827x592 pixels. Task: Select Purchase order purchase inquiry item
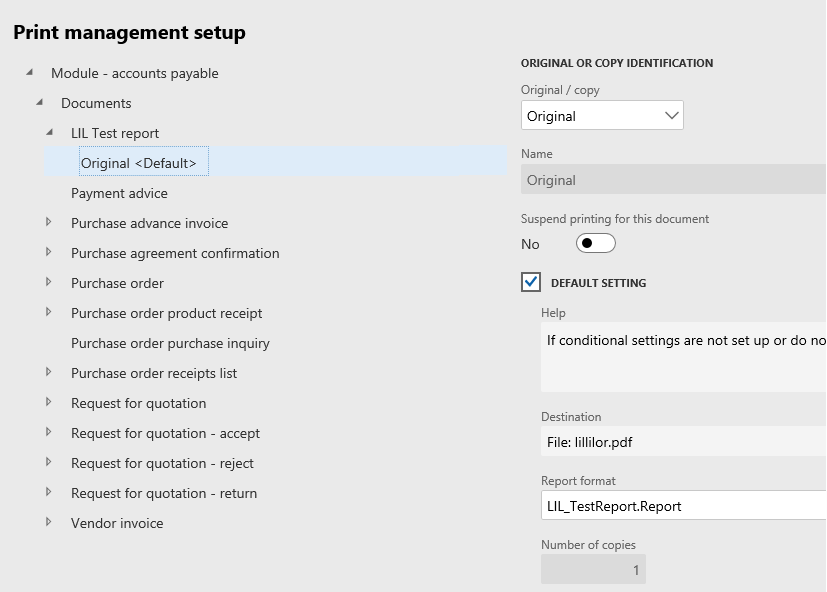(170, 343)
